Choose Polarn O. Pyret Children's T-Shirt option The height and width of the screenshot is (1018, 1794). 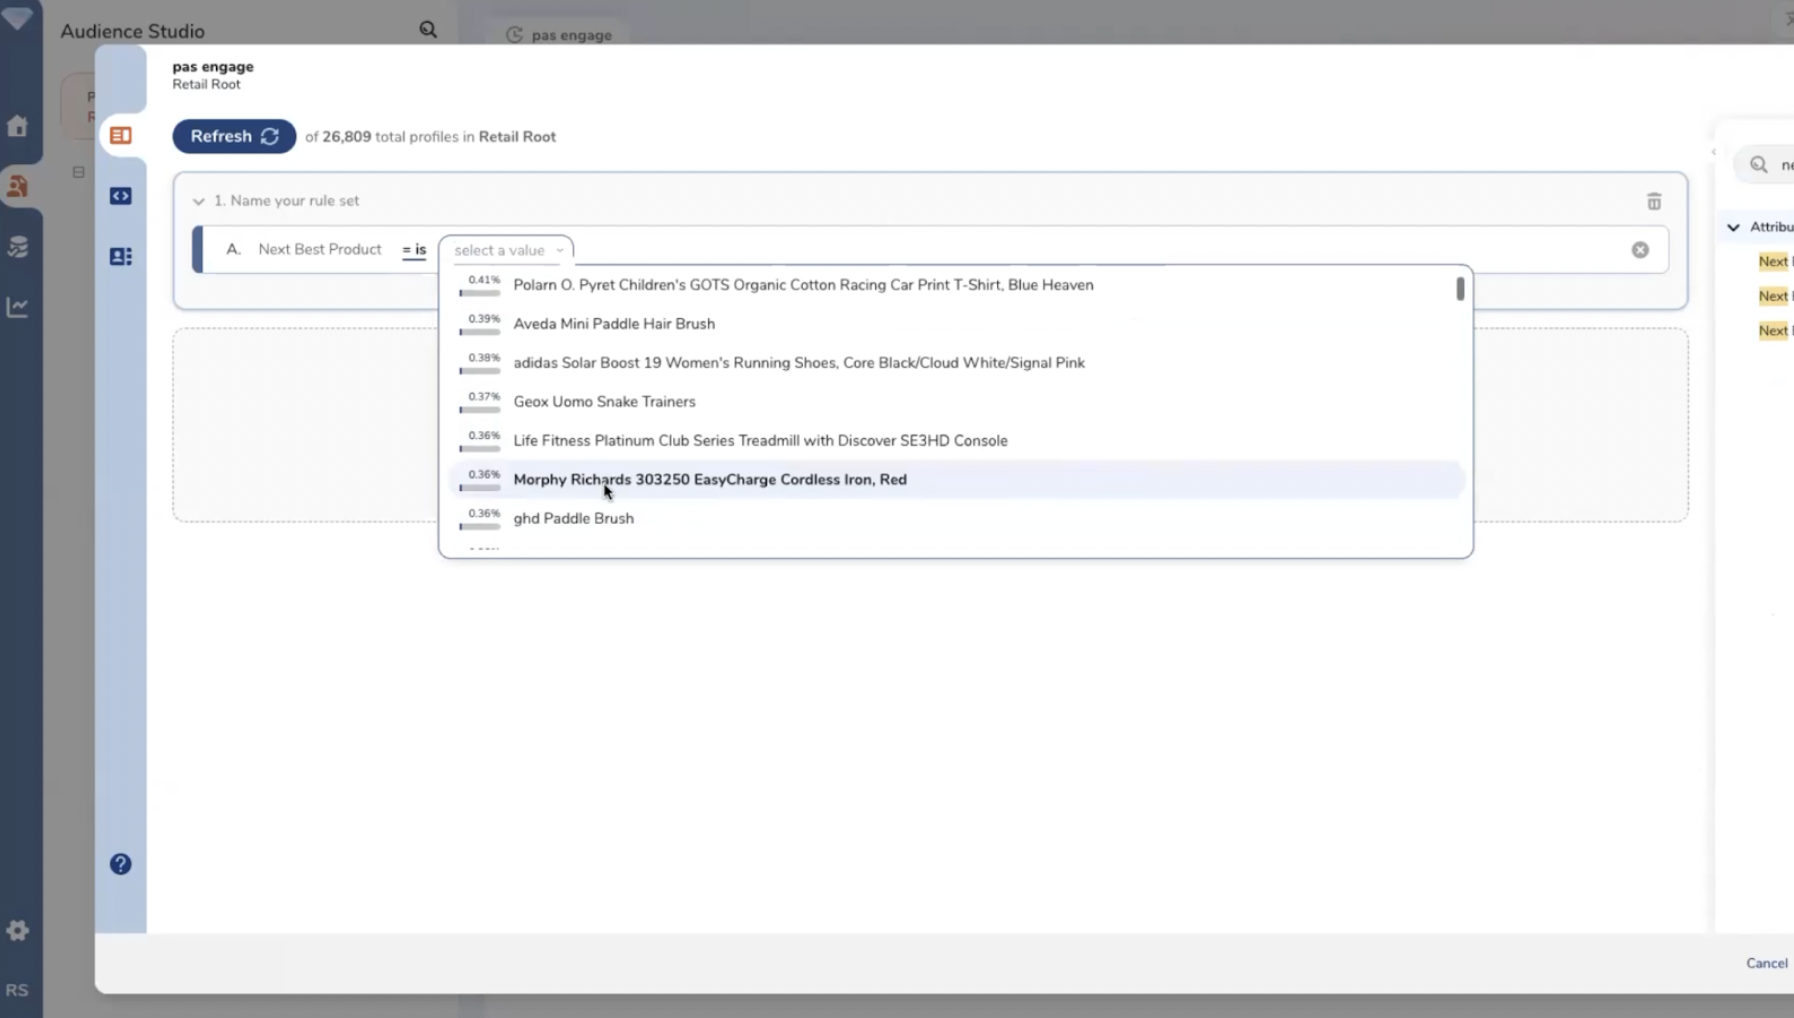pyautogui.click(x=956, y=285)
